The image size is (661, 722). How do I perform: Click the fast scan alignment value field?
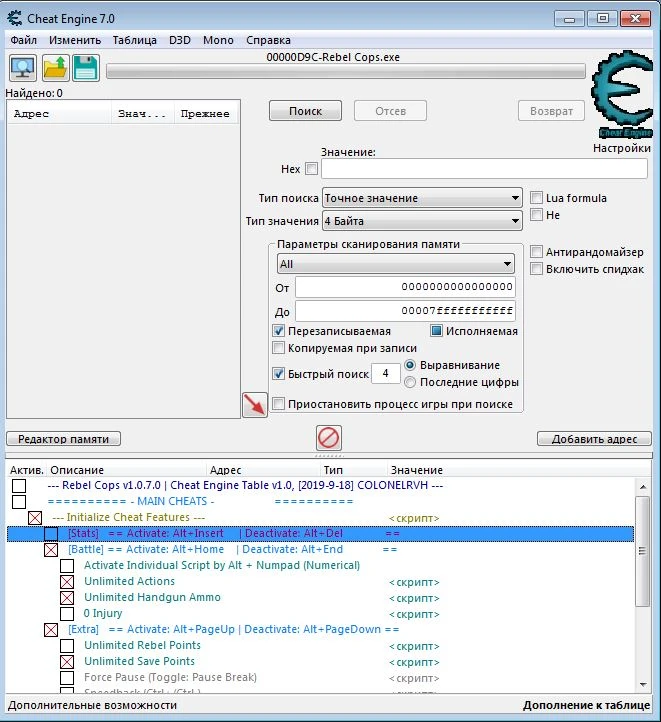pos(386,373)
